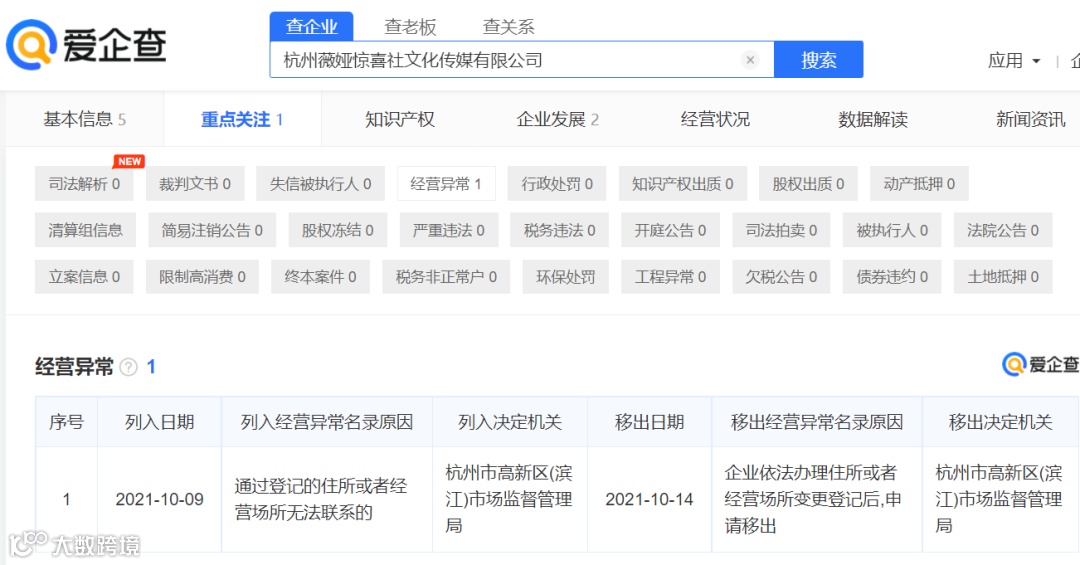Click the 2021-10-14 date cell
Image resolution: width=1080 pixels, height=565 pixels.
point(649,500)
